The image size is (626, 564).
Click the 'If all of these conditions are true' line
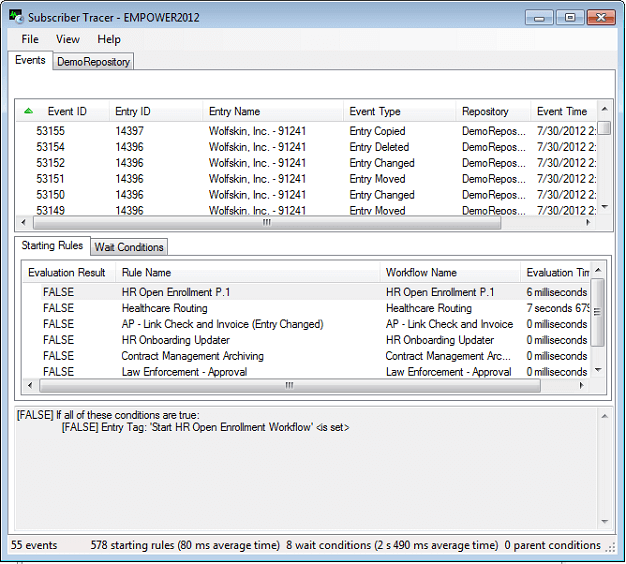click(108, 415)
